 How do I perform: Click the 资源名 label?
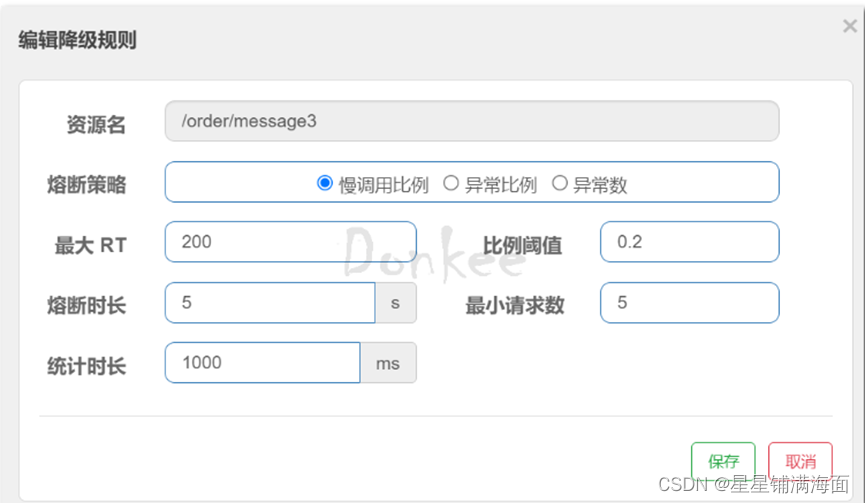pyautogui.click(x=96, y=125)
